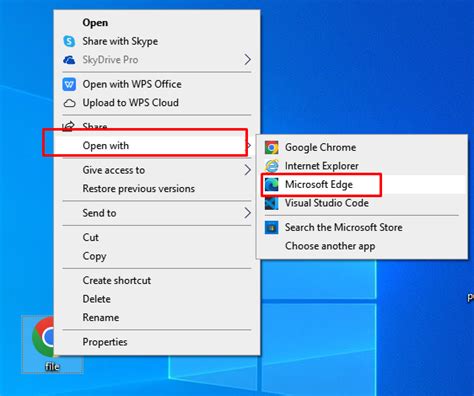Choose Rename from the context menu
The height and width of the screenshot is (396, 474).
[157, 317]
